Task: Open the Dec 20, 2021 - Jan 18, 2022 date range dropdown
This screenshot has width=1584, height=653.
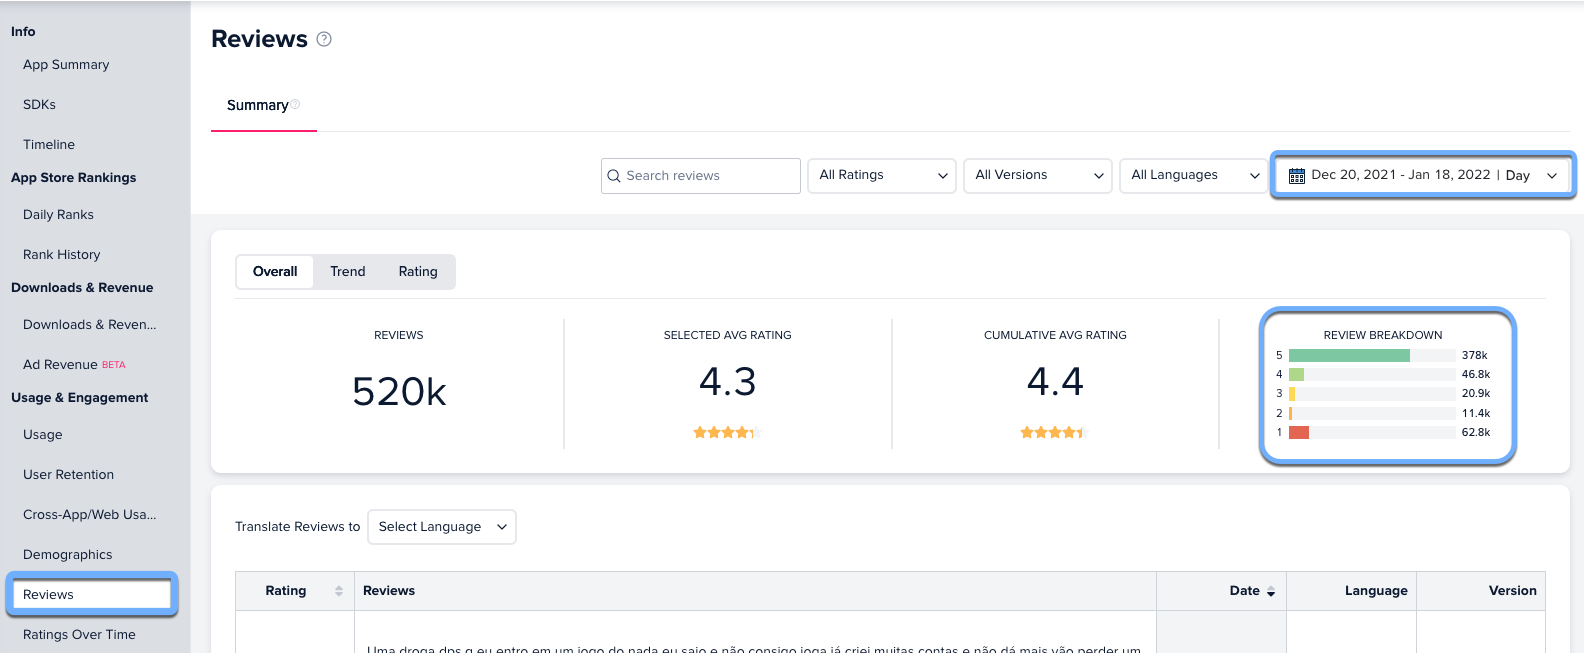Action: pyautogui.click(x=1423, y=175)
